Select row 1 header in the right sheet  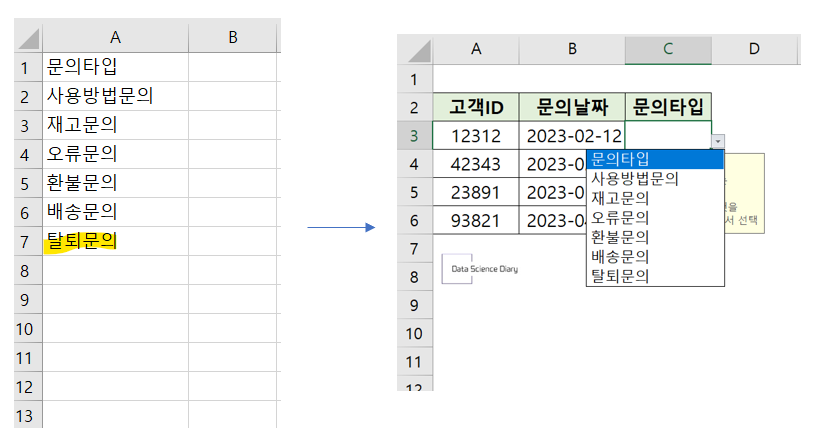point(414,80)
